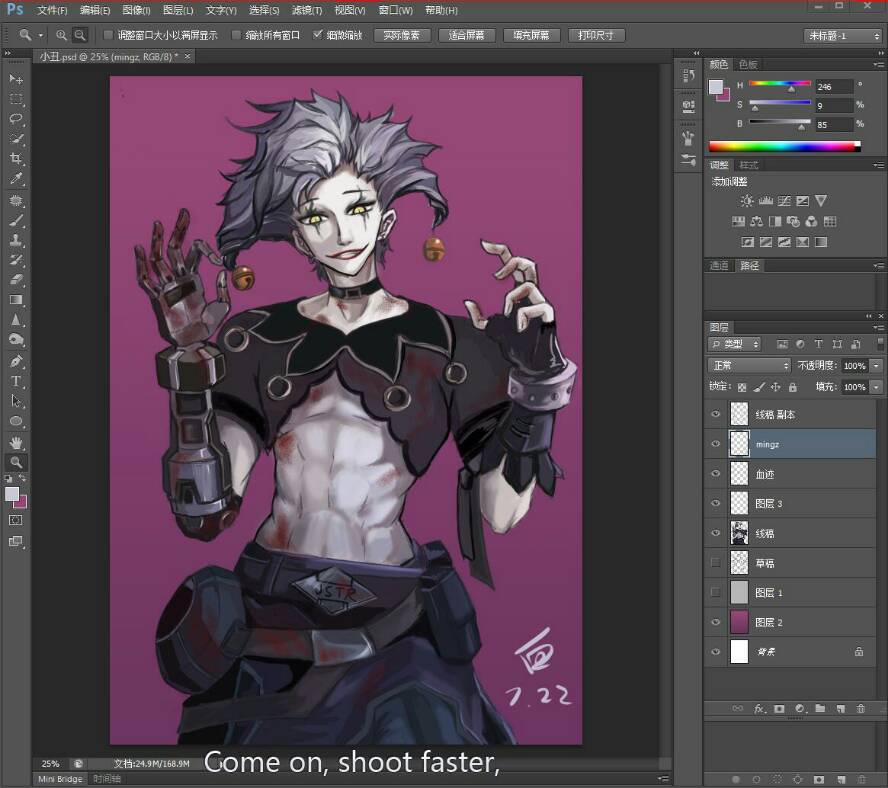The image size is (888, 788).
Task: Select the Eraser tool
Action: [x=16, y=279]
